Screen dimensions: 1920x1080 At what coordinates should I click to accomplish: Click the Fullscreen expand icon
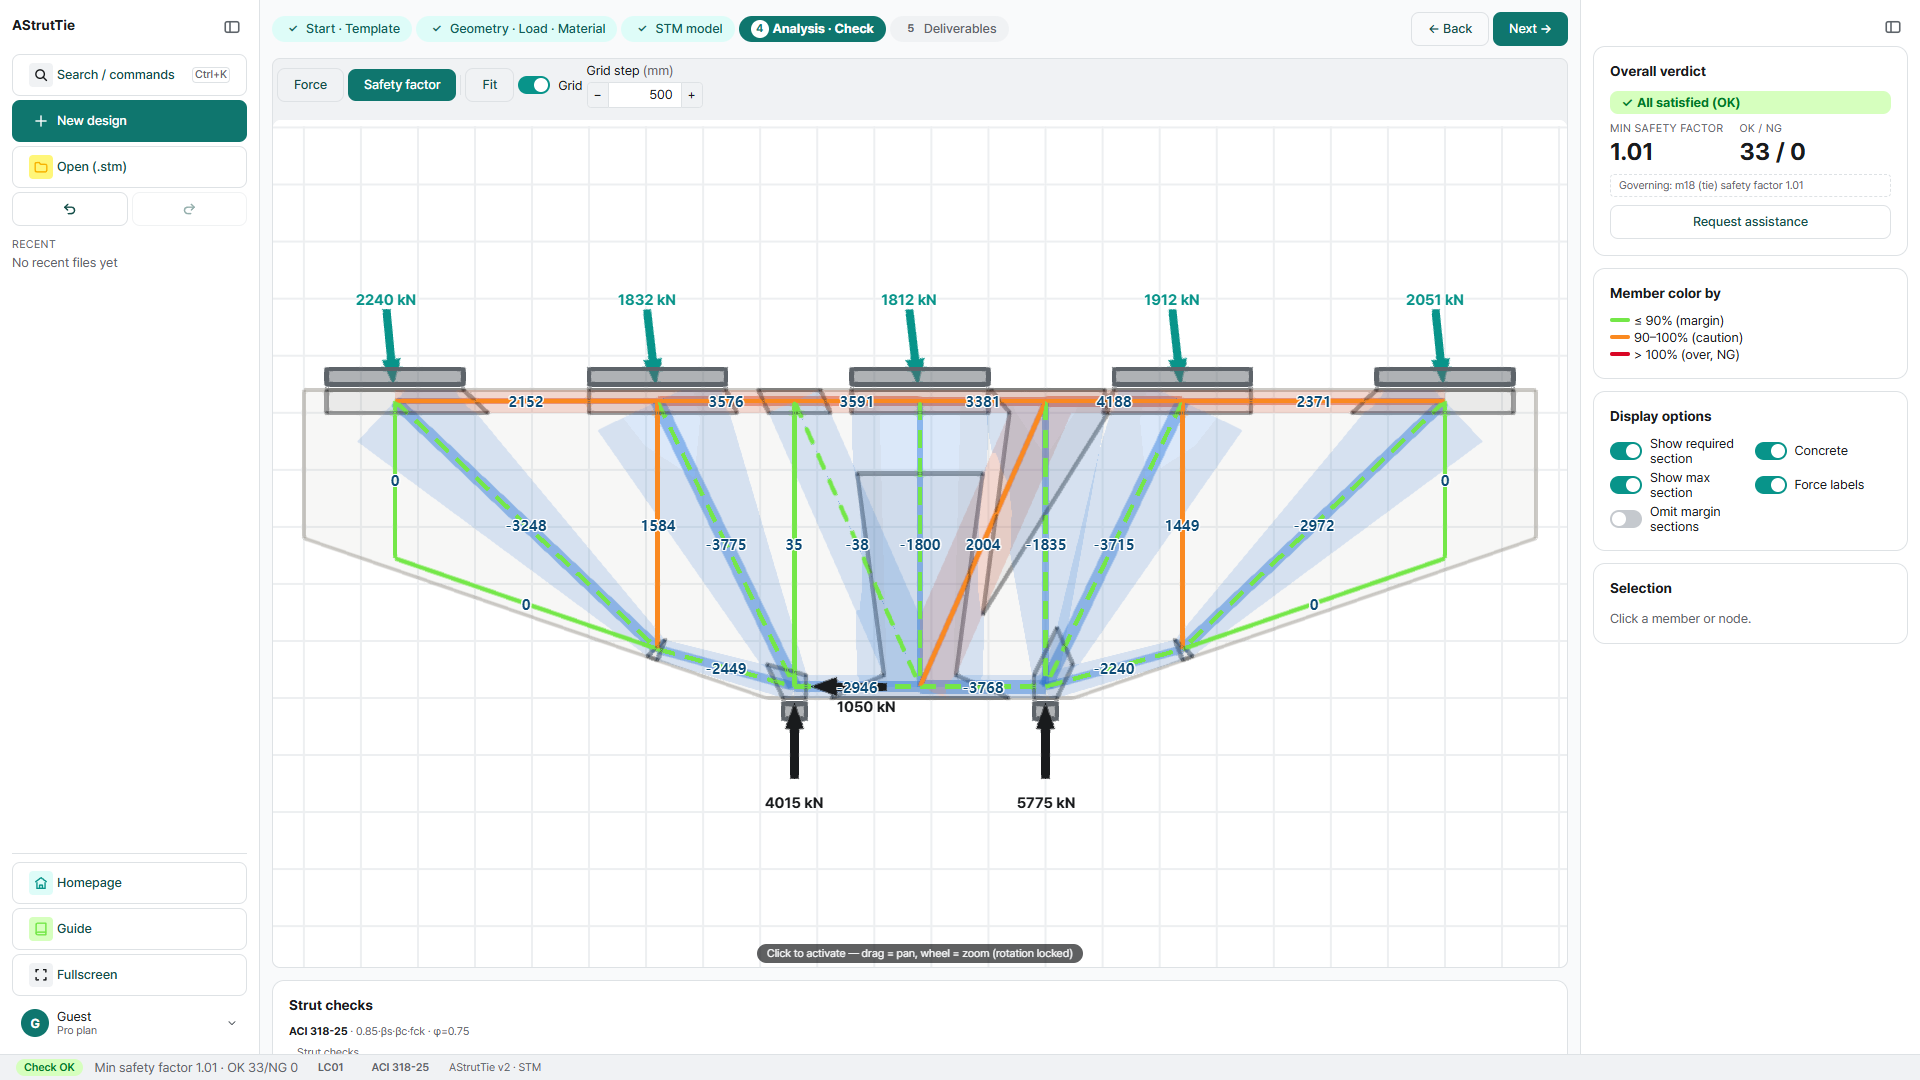pos(41,975)
